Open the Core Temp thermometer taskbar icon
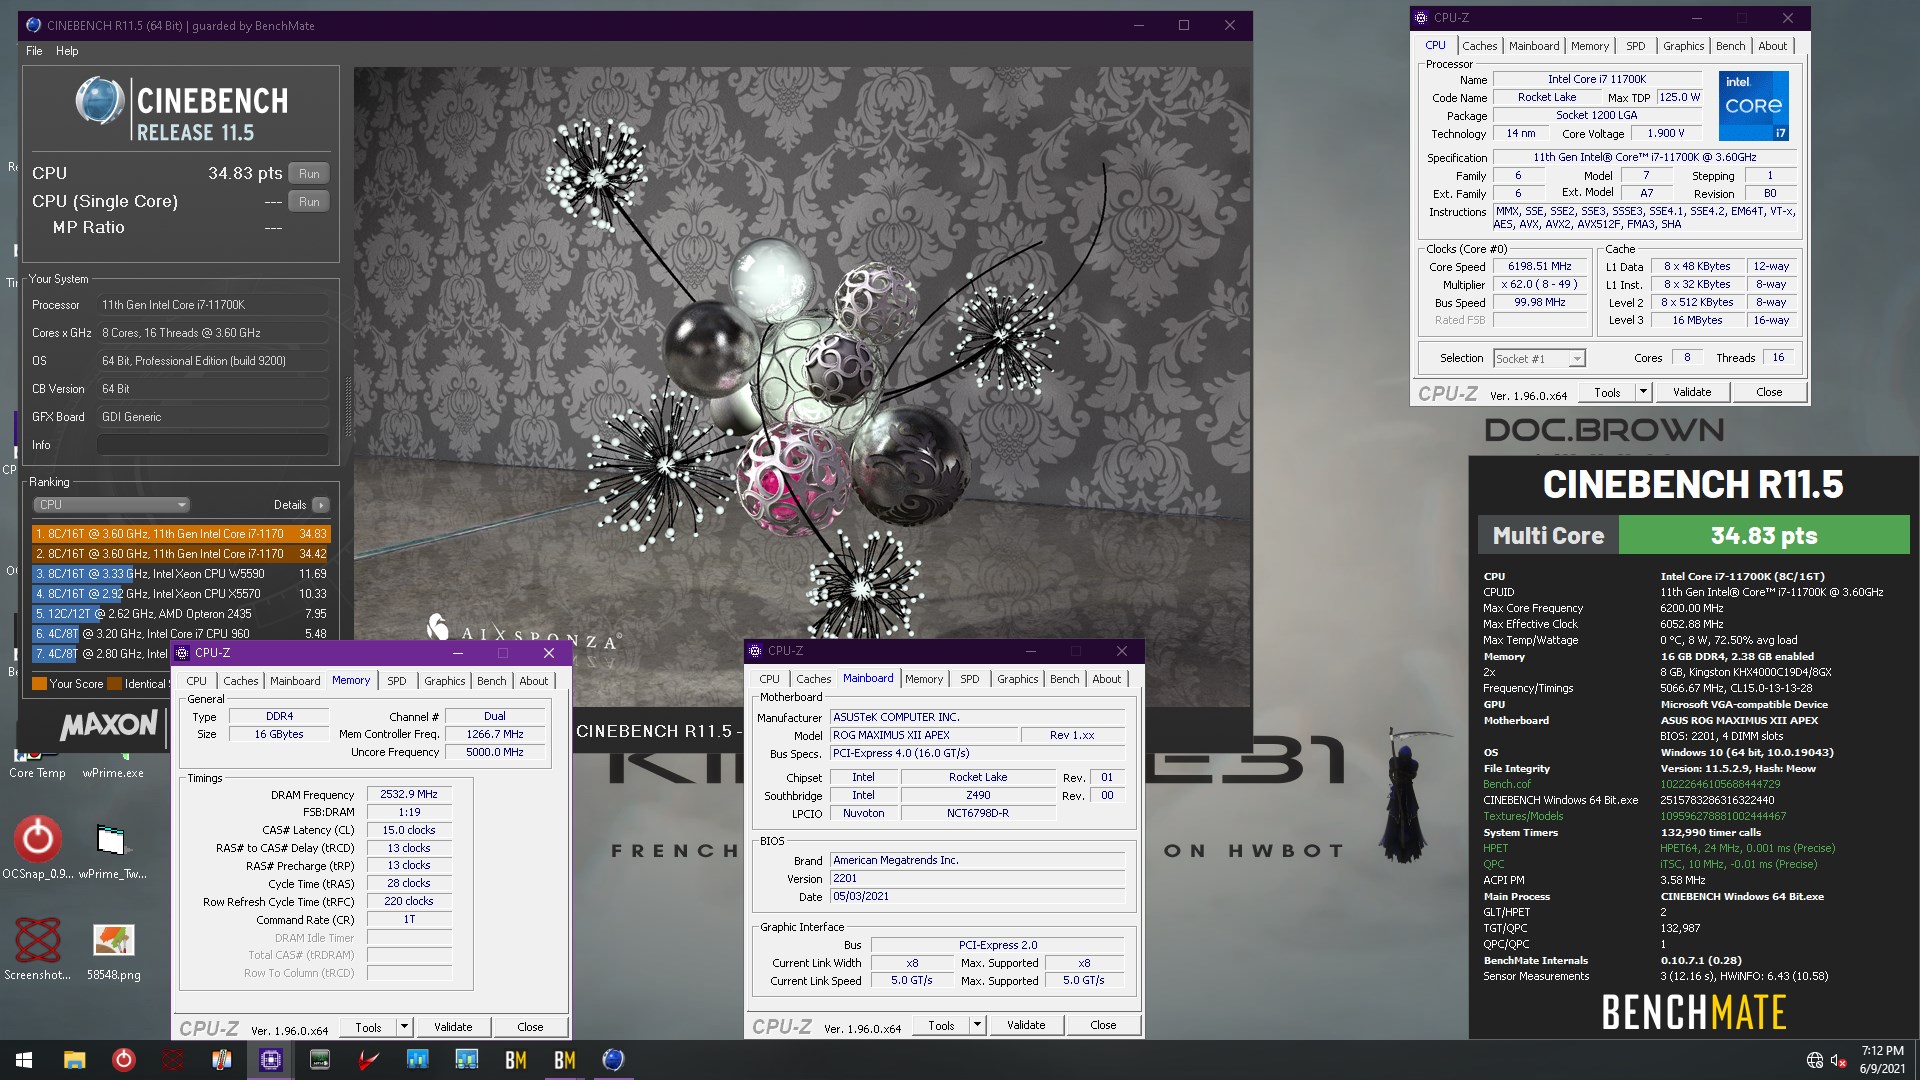 [221, 1060]
